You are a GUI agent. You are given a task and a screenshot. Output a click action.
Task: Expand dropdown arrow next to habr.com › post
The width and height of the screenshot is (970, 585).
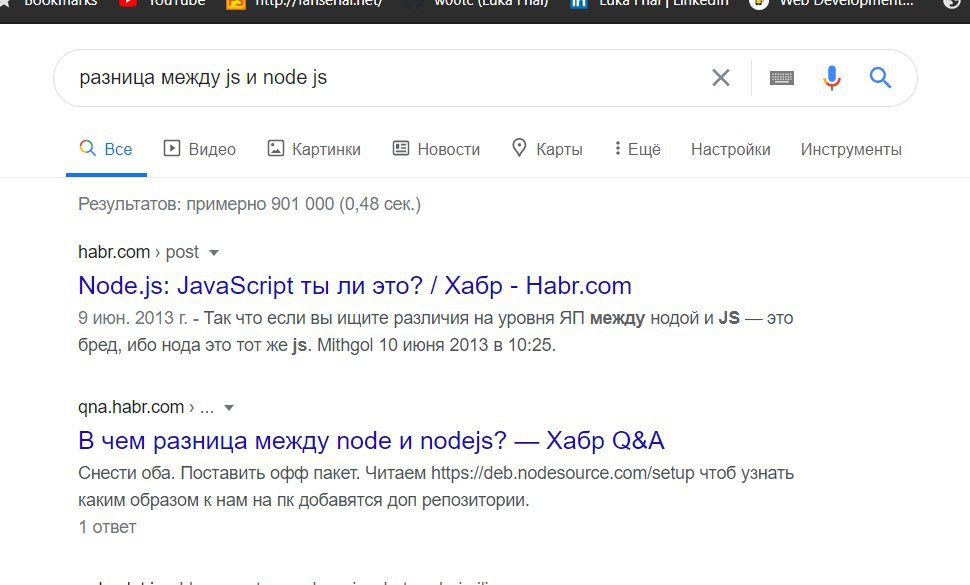214,253
